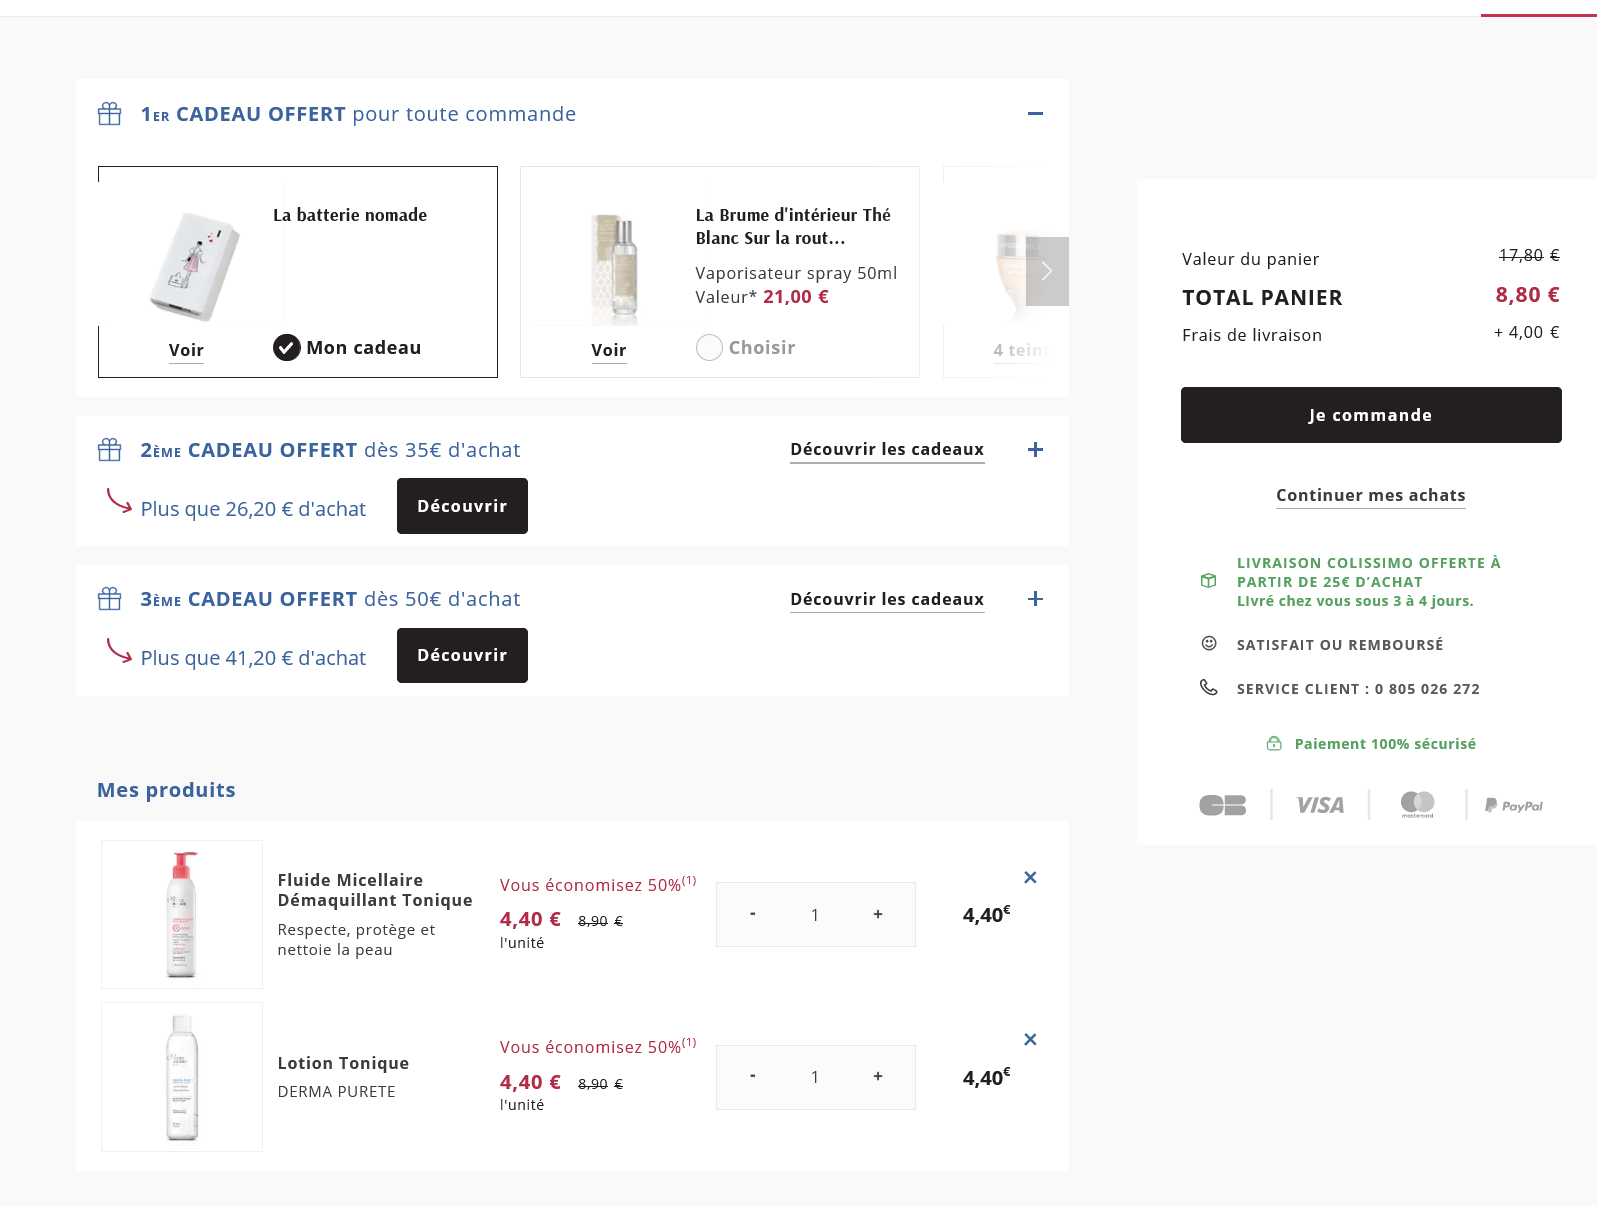Click the Fluide Micellaire quantity field
1597x1206 pixels.
click(815, 915)
